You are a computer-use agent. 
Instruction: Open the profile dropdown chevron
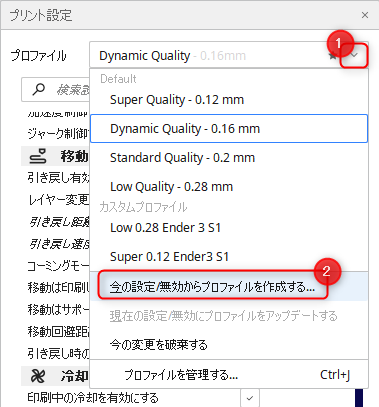tap(354, 55)
